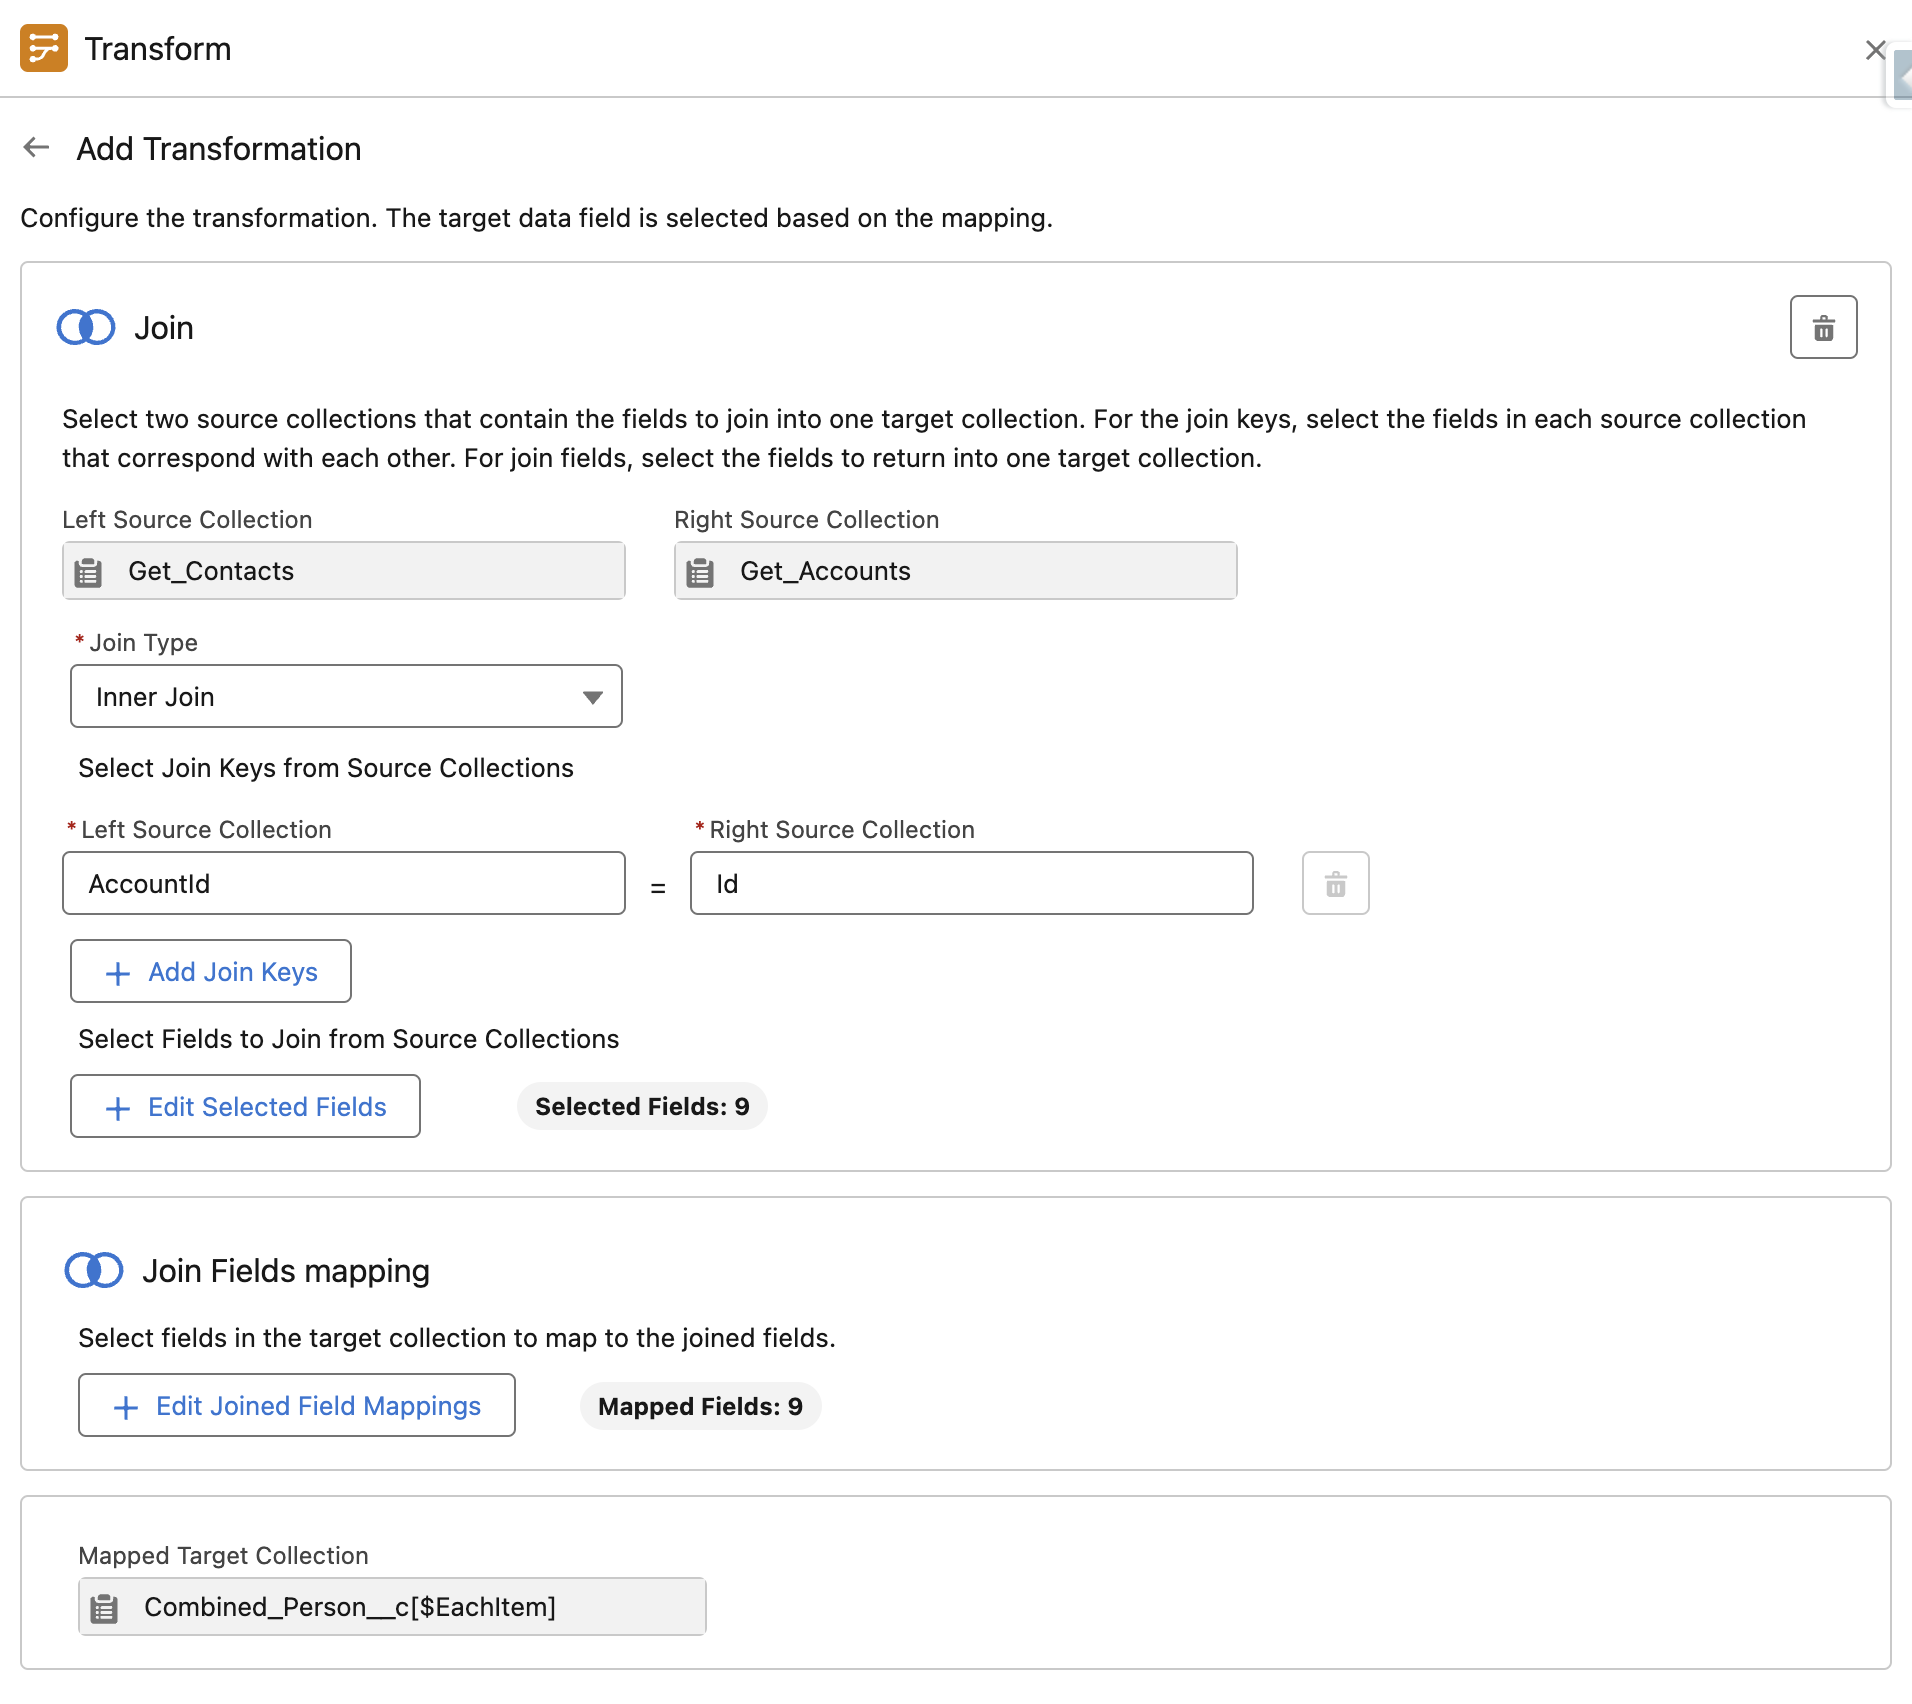Viewport: 1912px width, 1704px height.
Task: Click the collection icon beside Get_Accounts
Action: click(x=701, y=571)
